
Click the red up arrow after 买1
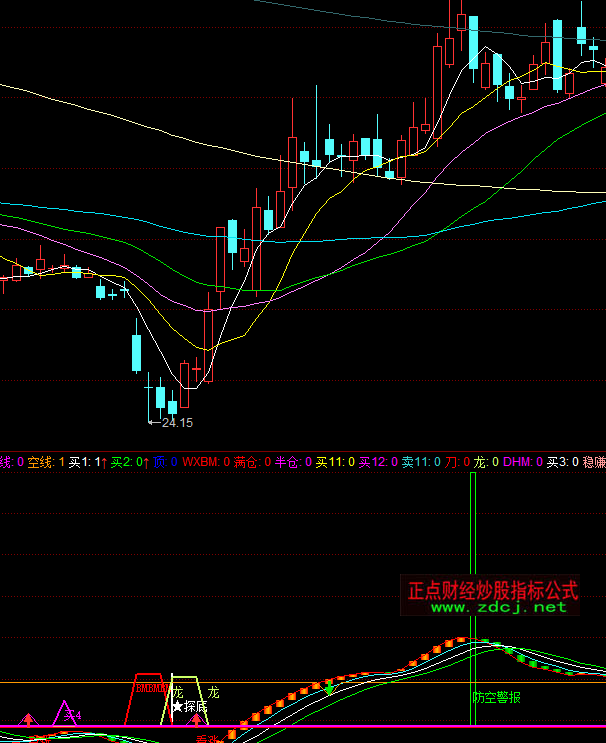point(104,463)
